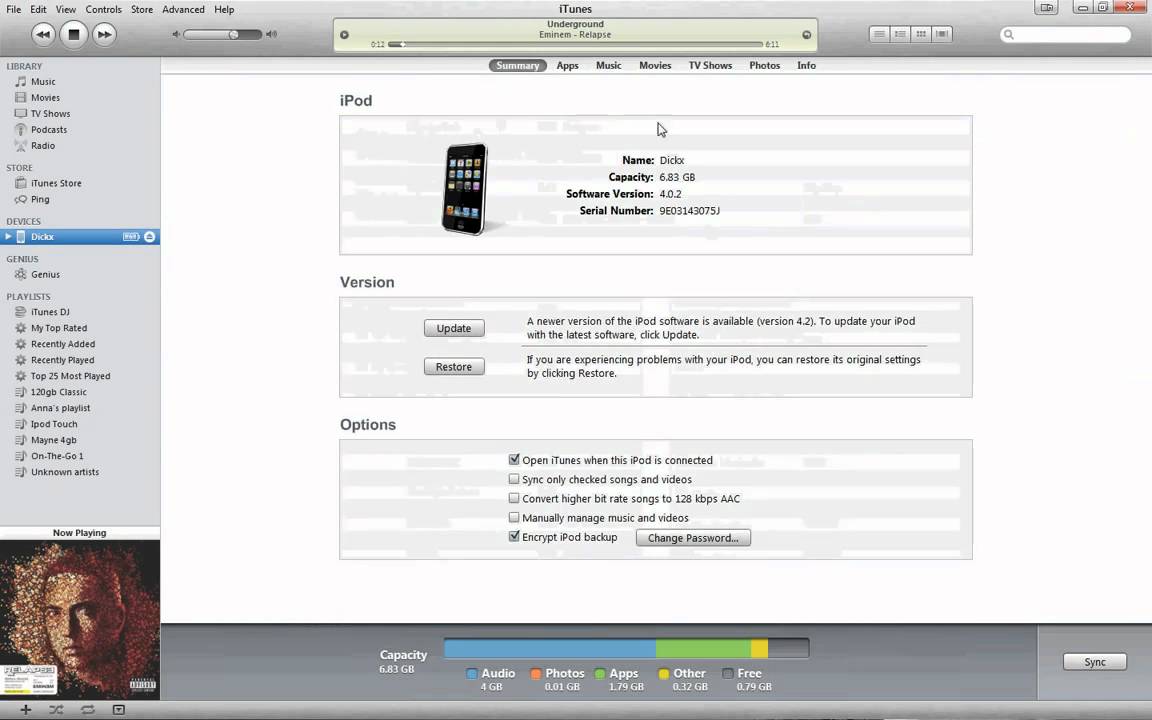Adjust the volume slider knob
The image size is (1152, 720).
pyautogui.click(x=233, y=35)
